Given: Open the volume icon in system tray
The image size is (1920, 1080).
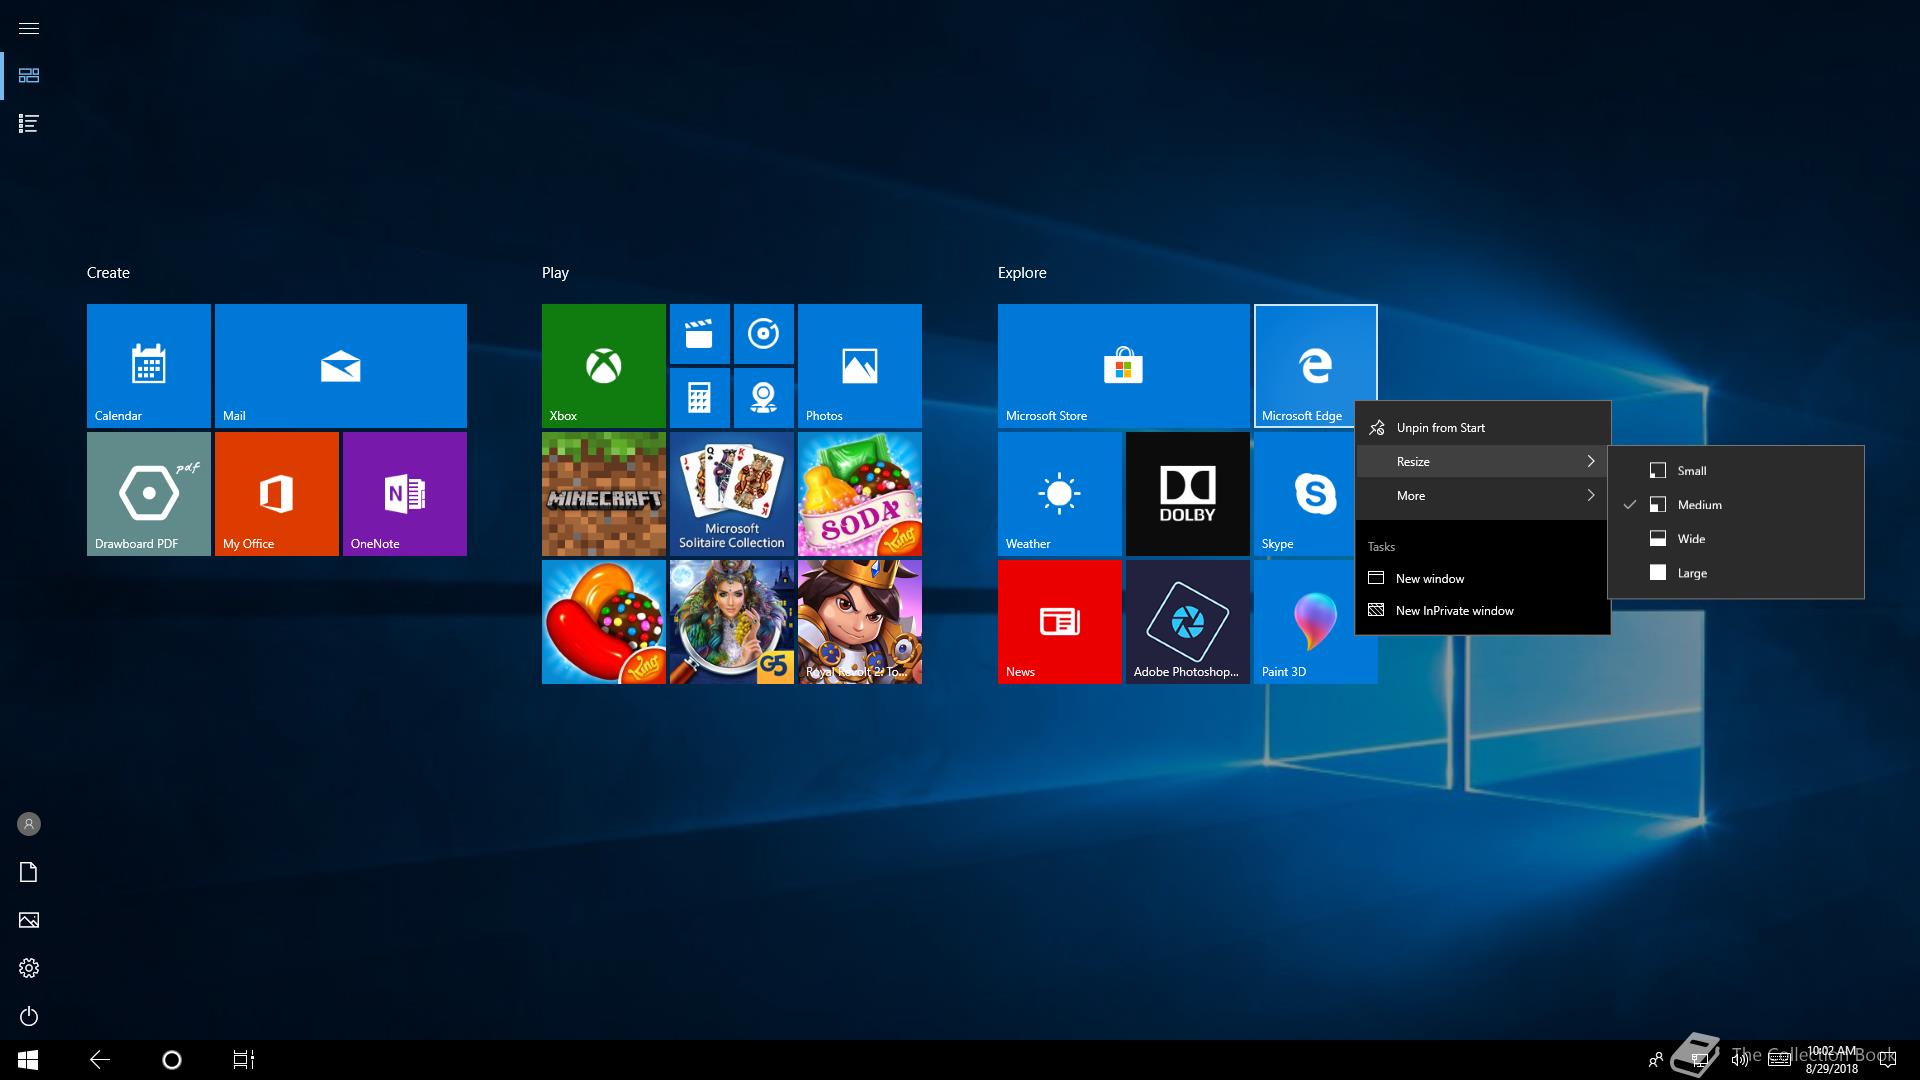Looking at the screenshot, I should (1740, 1060).
